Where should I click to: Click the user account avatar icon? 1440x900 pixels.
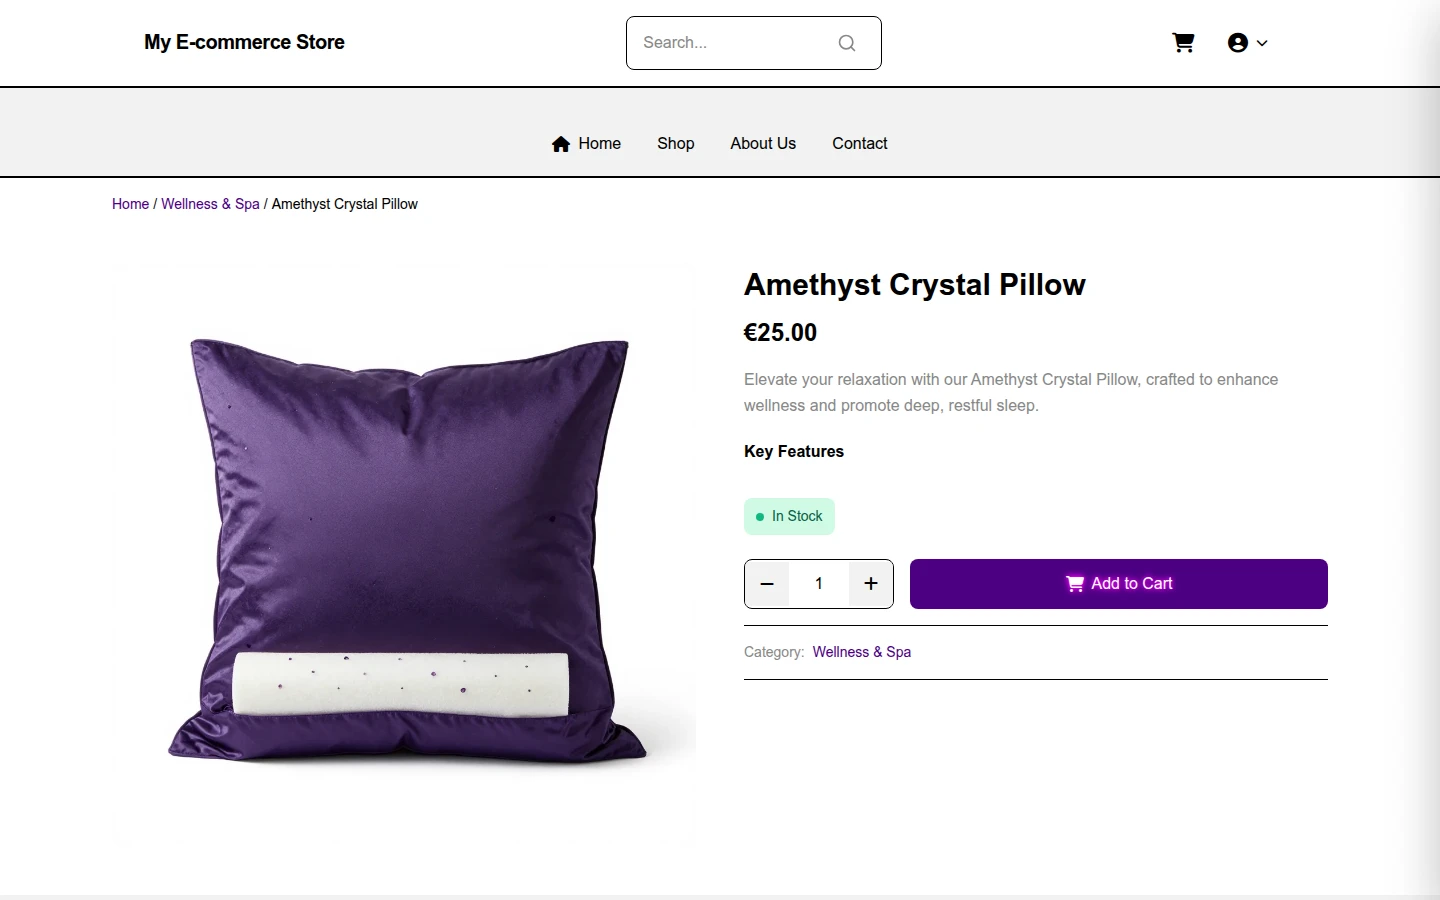(x=1238, y=43)
